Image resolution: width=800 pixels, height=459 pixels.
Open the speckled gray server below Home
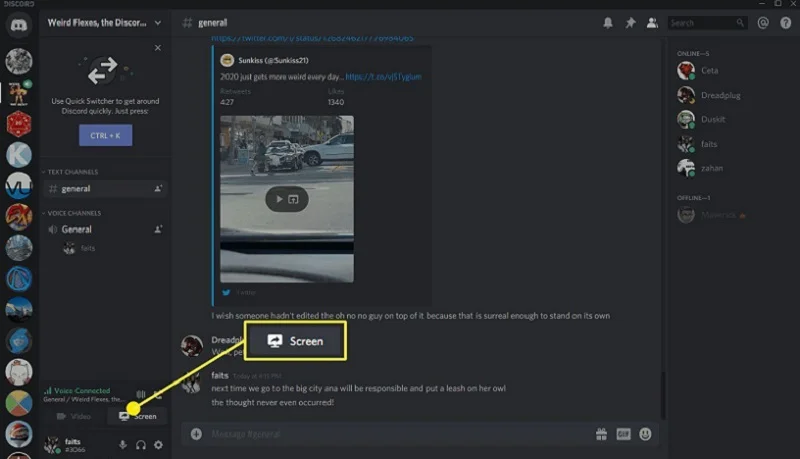[19, 61]
